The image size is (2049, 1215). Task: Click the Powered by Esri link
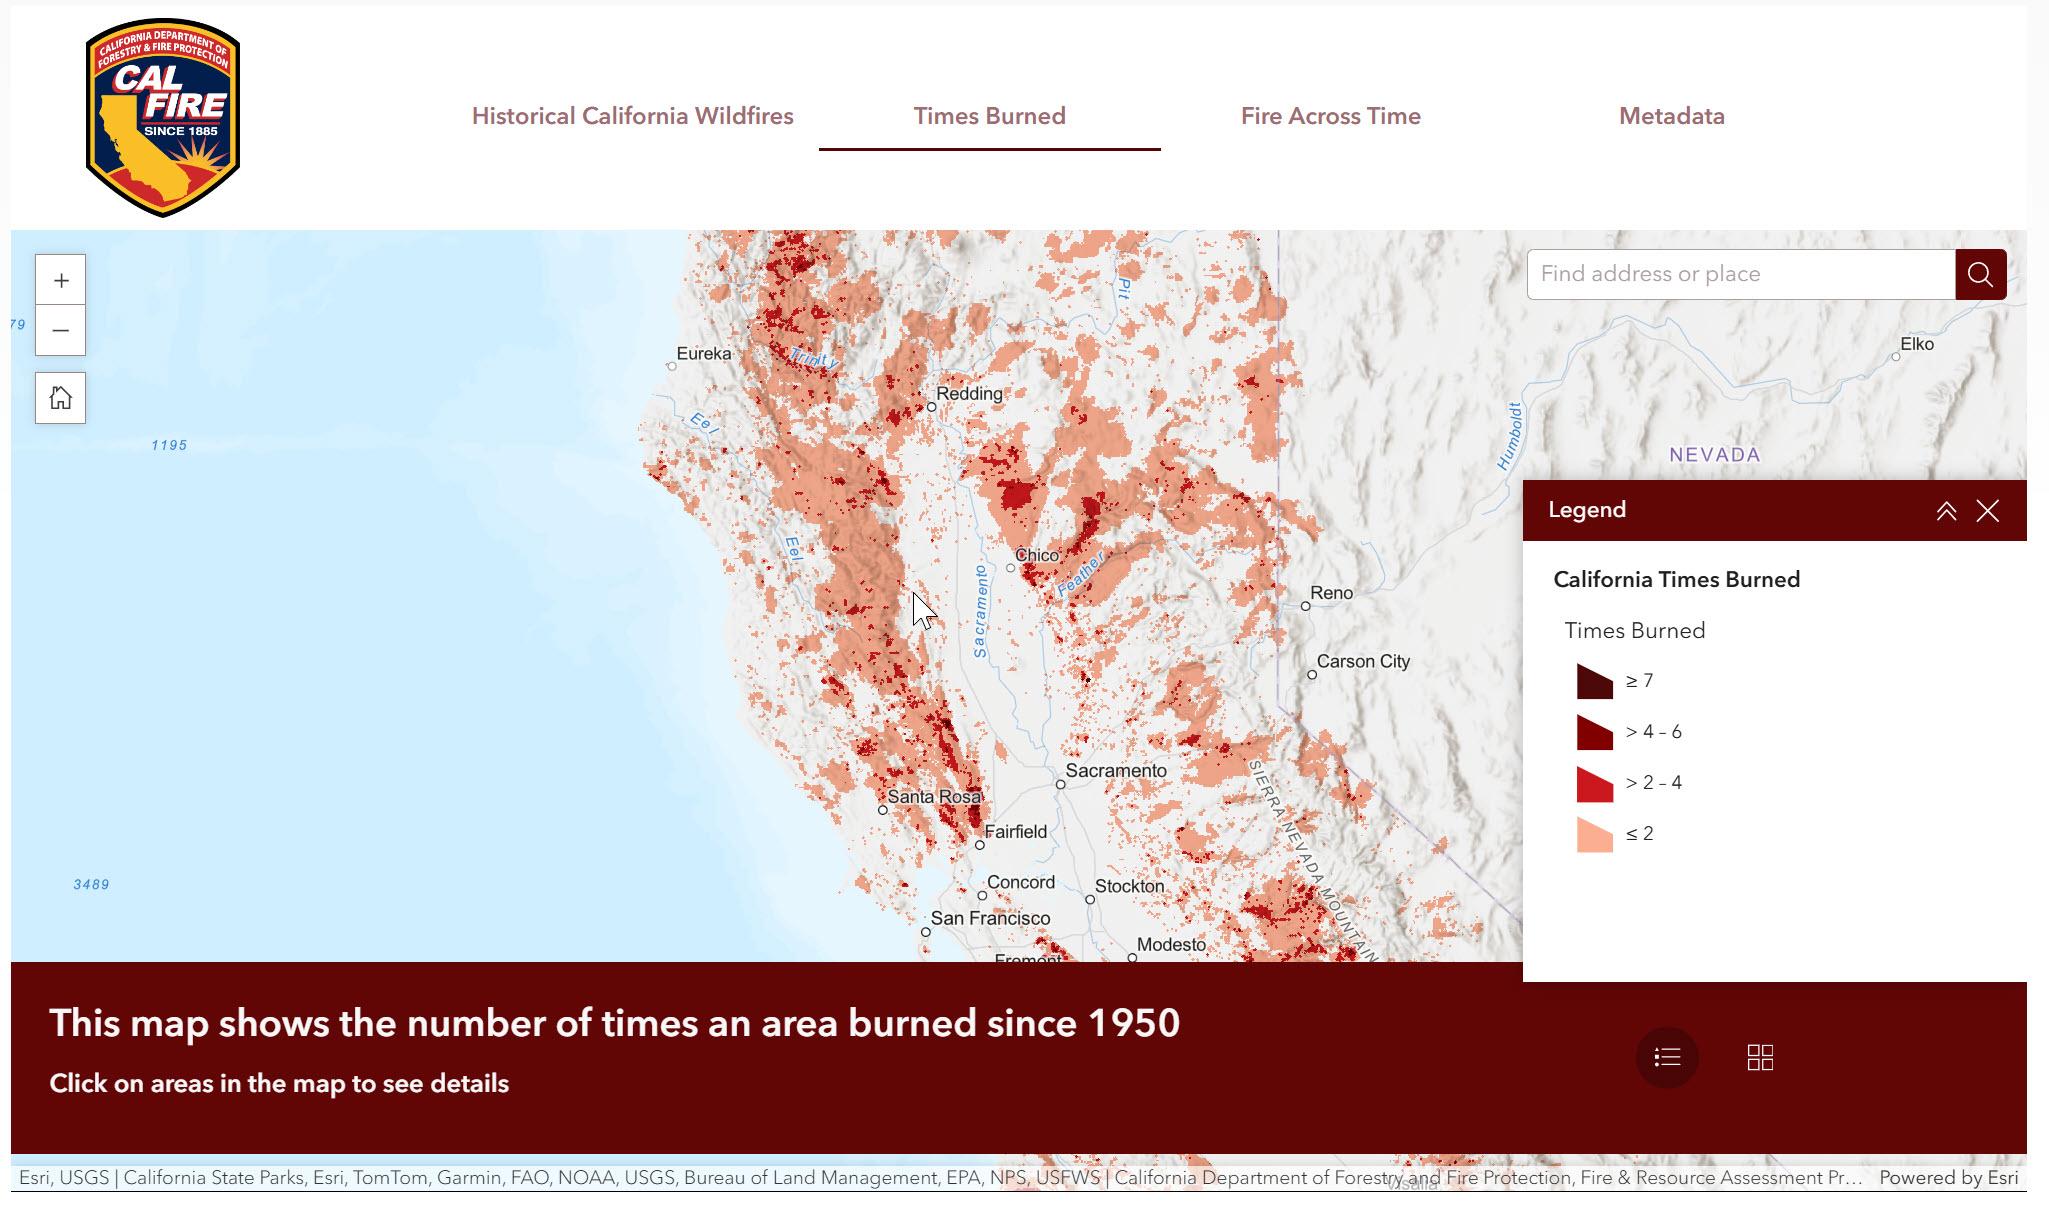point(1948,1177)
